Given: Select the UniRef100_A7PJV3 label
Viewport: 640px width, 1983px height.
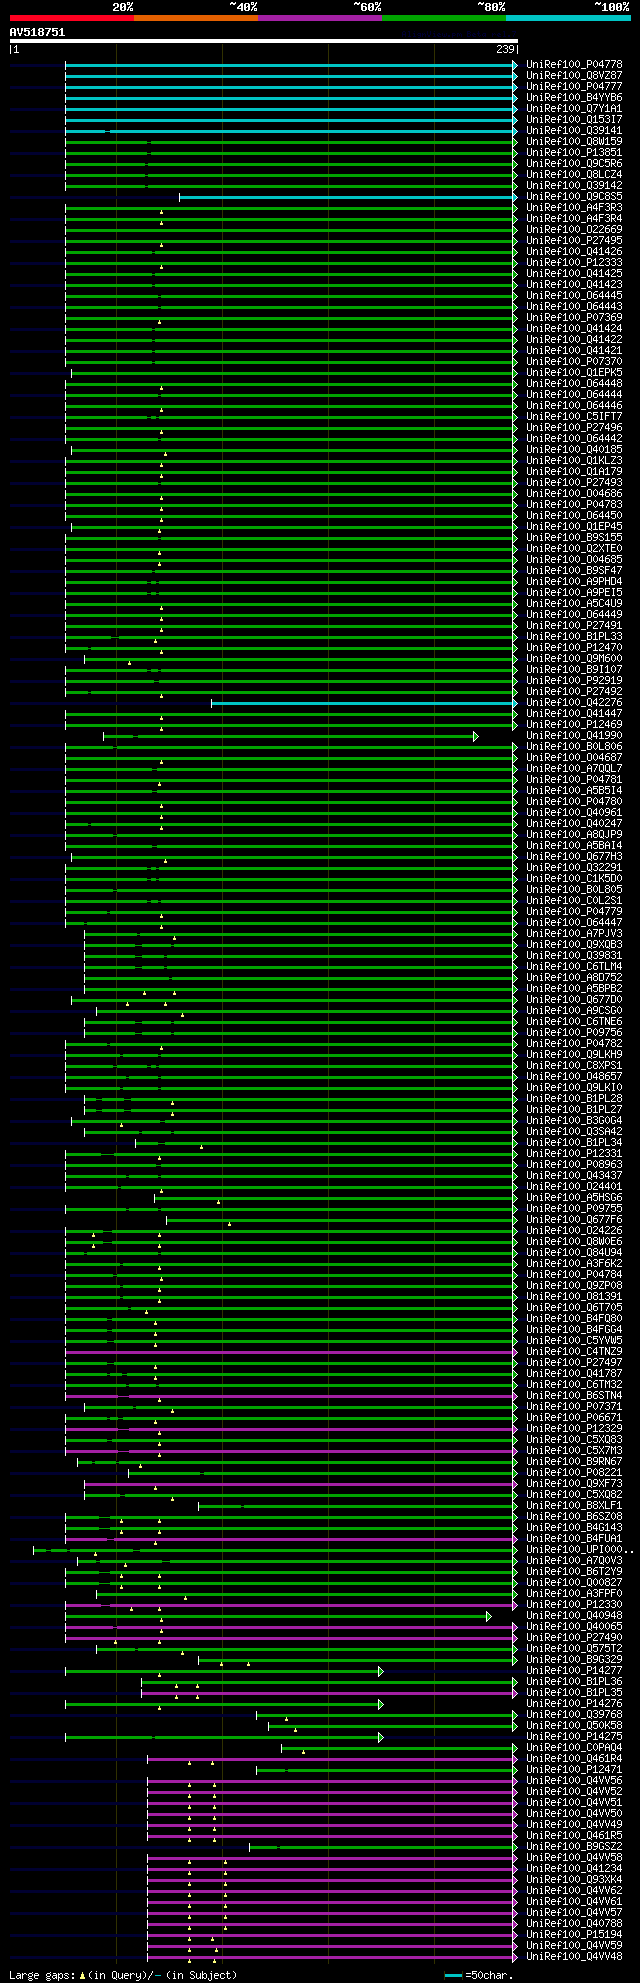Looking at the screenshot, I should [574, 934].
